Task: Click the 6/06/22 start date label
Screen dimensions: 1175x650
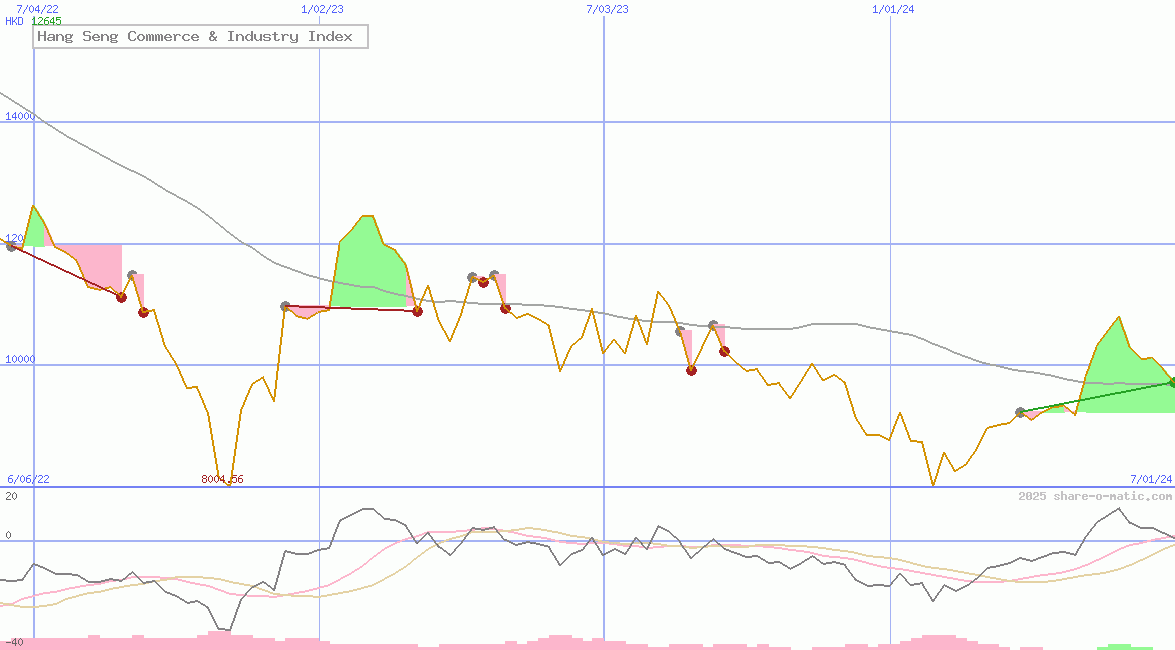Action: [28, 479]
